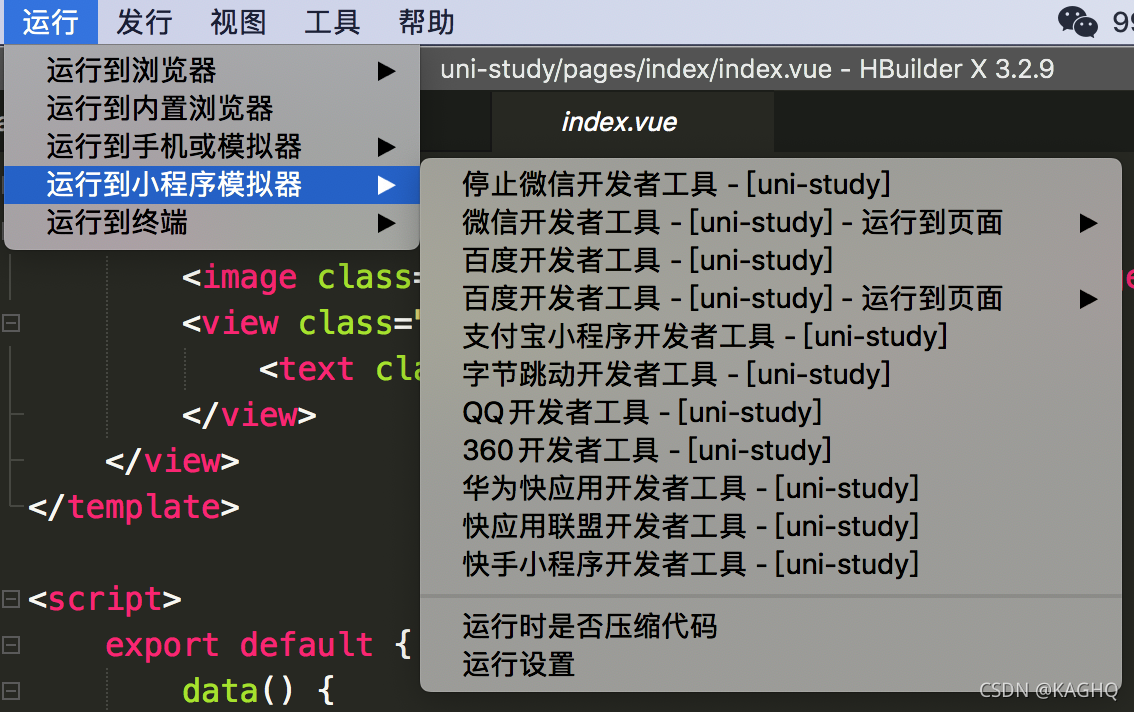
Task: Open the 视图 menu
Action: (238, 22)
